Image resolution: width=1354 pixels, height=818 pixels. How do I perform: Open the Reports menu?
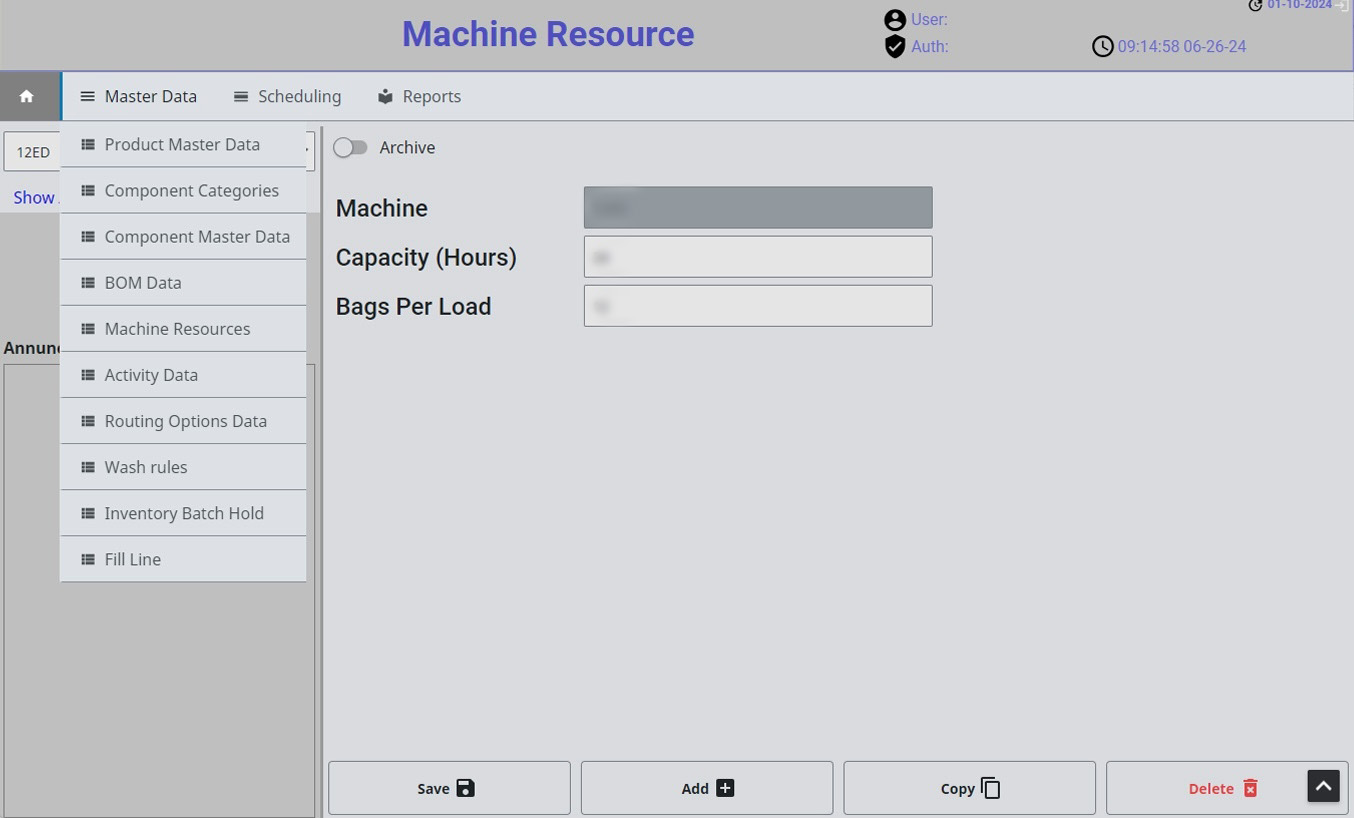pos(419,97)
